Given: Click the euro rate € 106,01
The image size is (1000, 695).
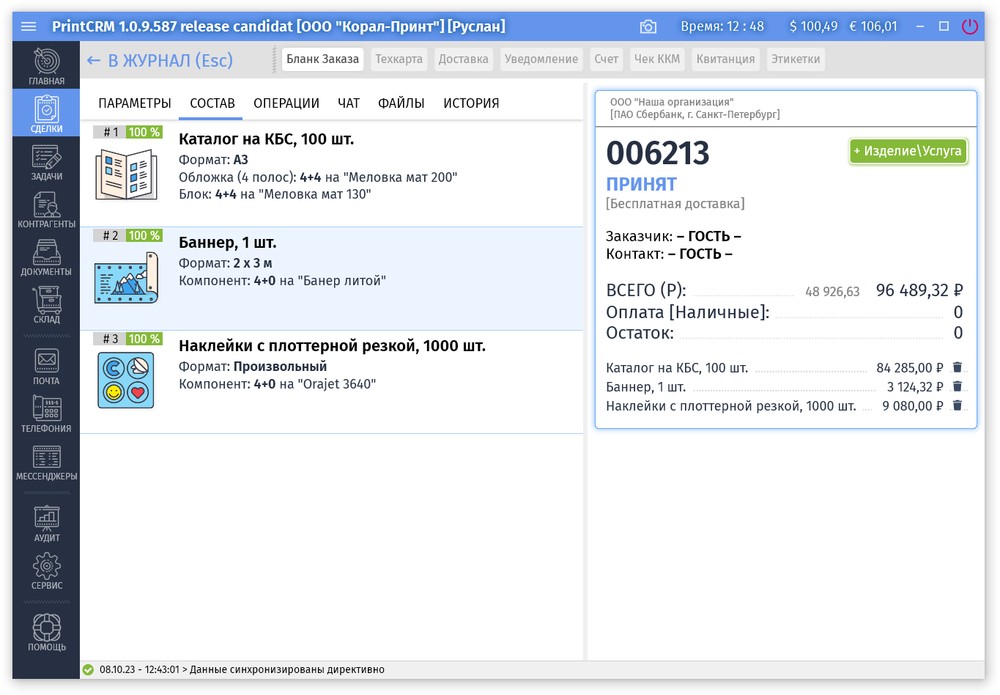Looking at the screenshot, I should [x=873, y=27].
